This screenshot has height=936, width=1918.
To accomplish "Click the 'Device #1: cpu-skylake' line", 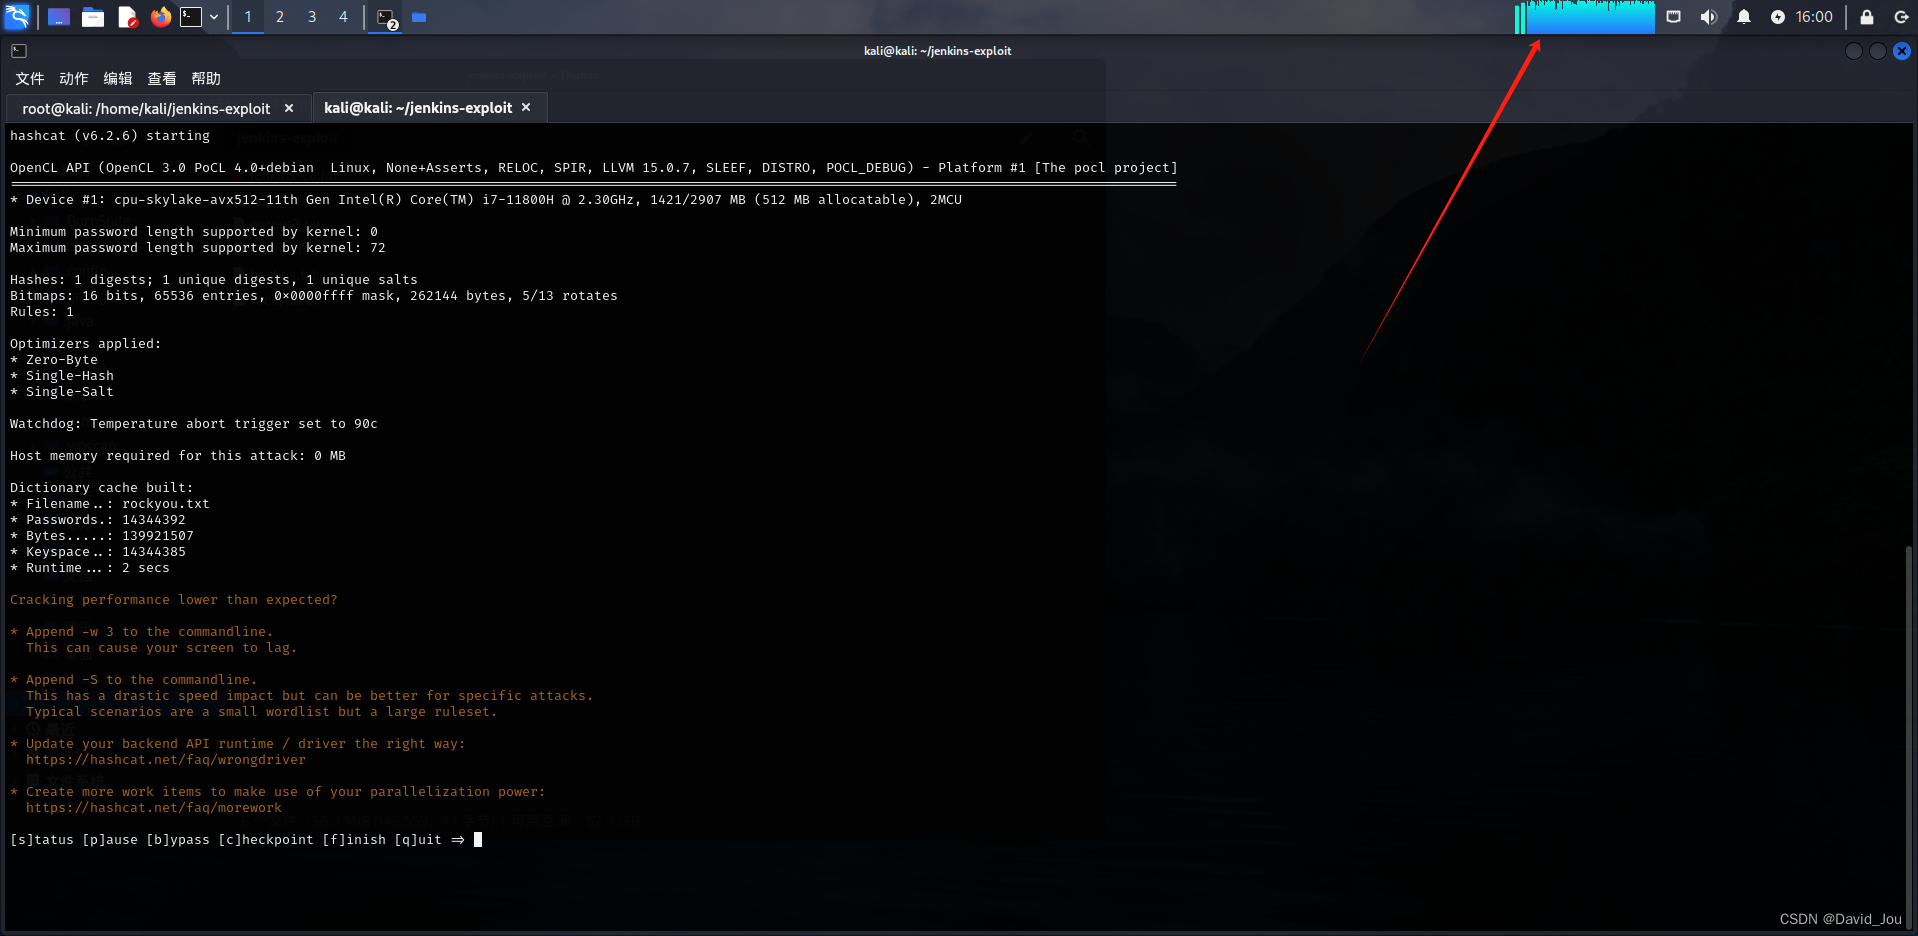I will point(486,200).
